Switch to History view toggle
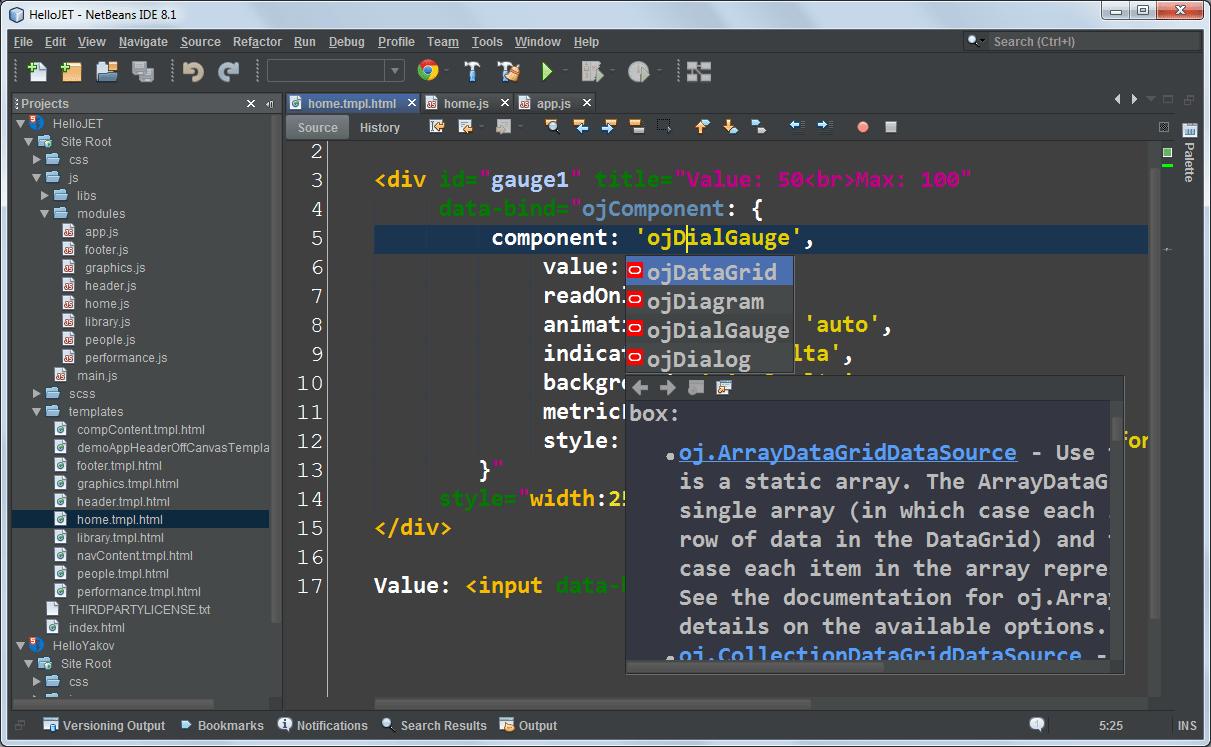The image size is (1211, 747). tap(379, 127)
